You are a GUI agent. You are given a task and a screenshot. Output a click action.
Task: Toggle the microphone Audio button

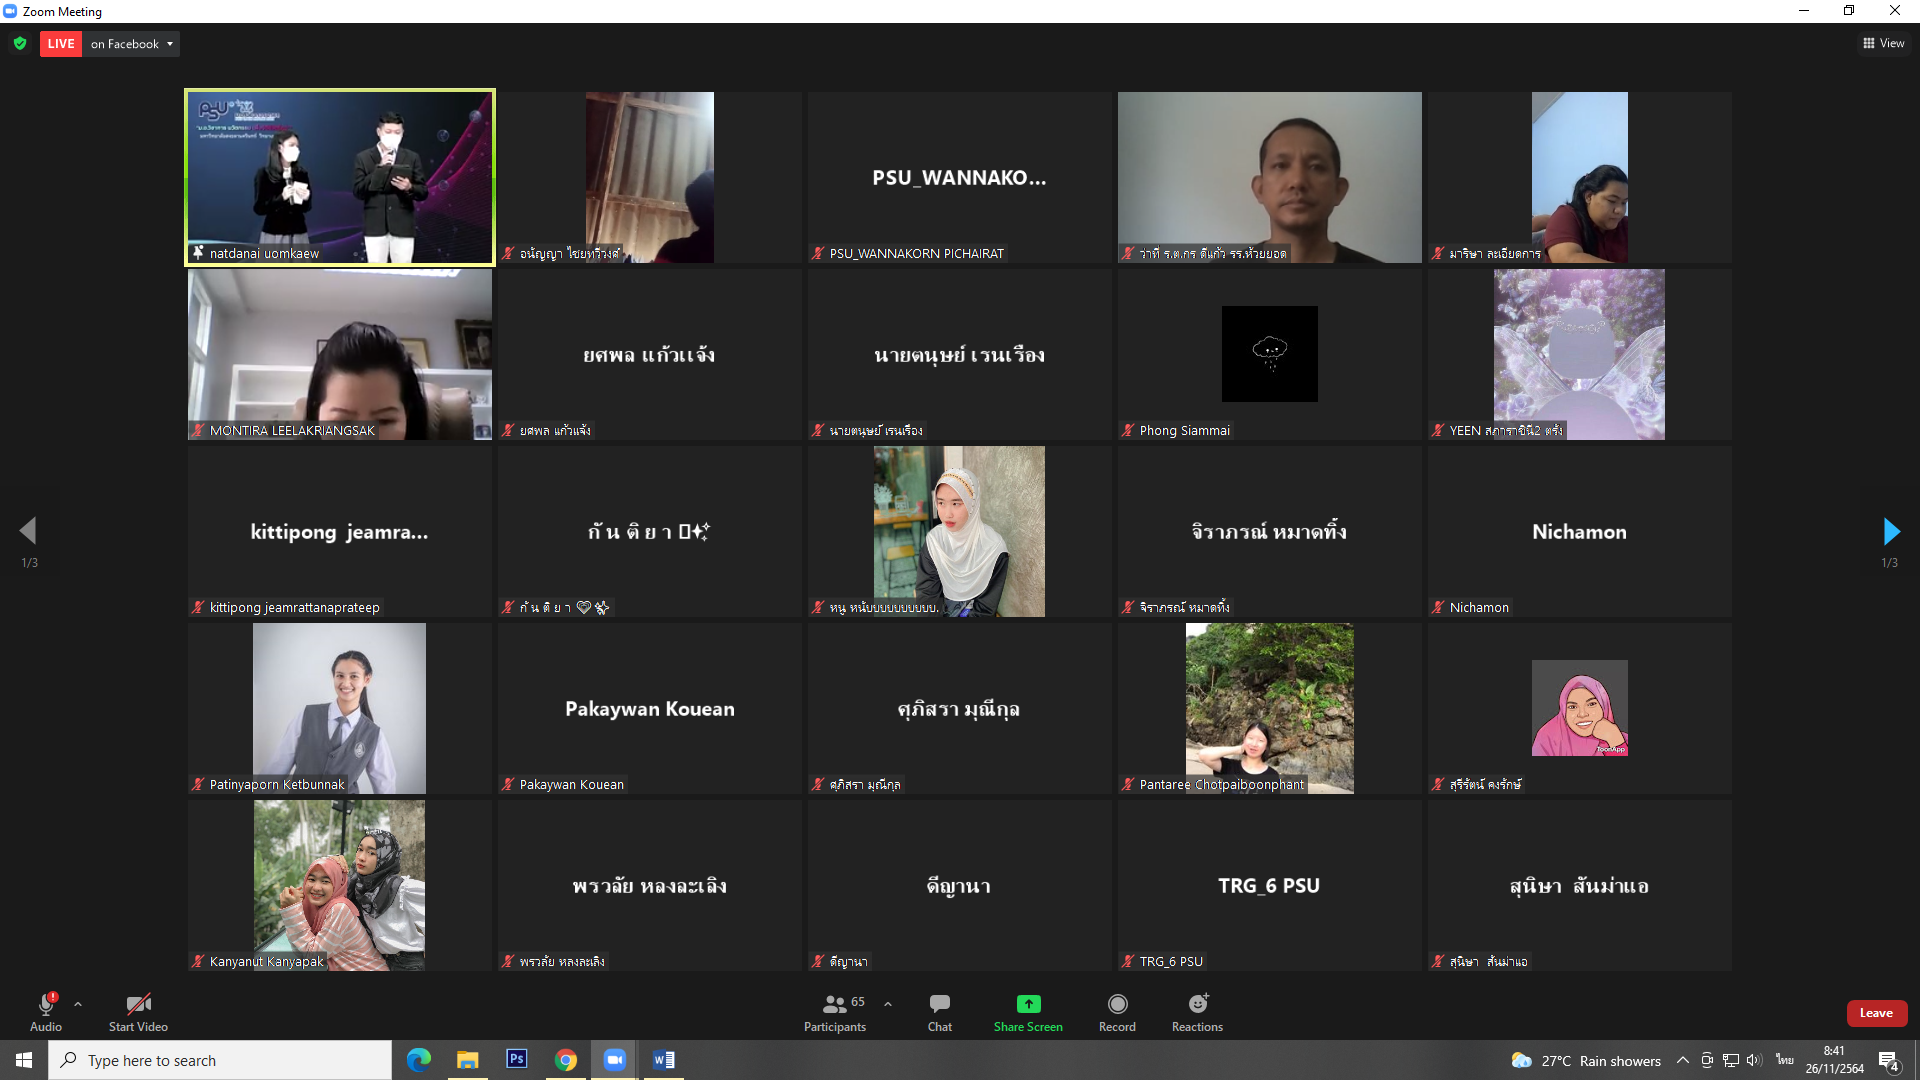tap(45, 1012)
